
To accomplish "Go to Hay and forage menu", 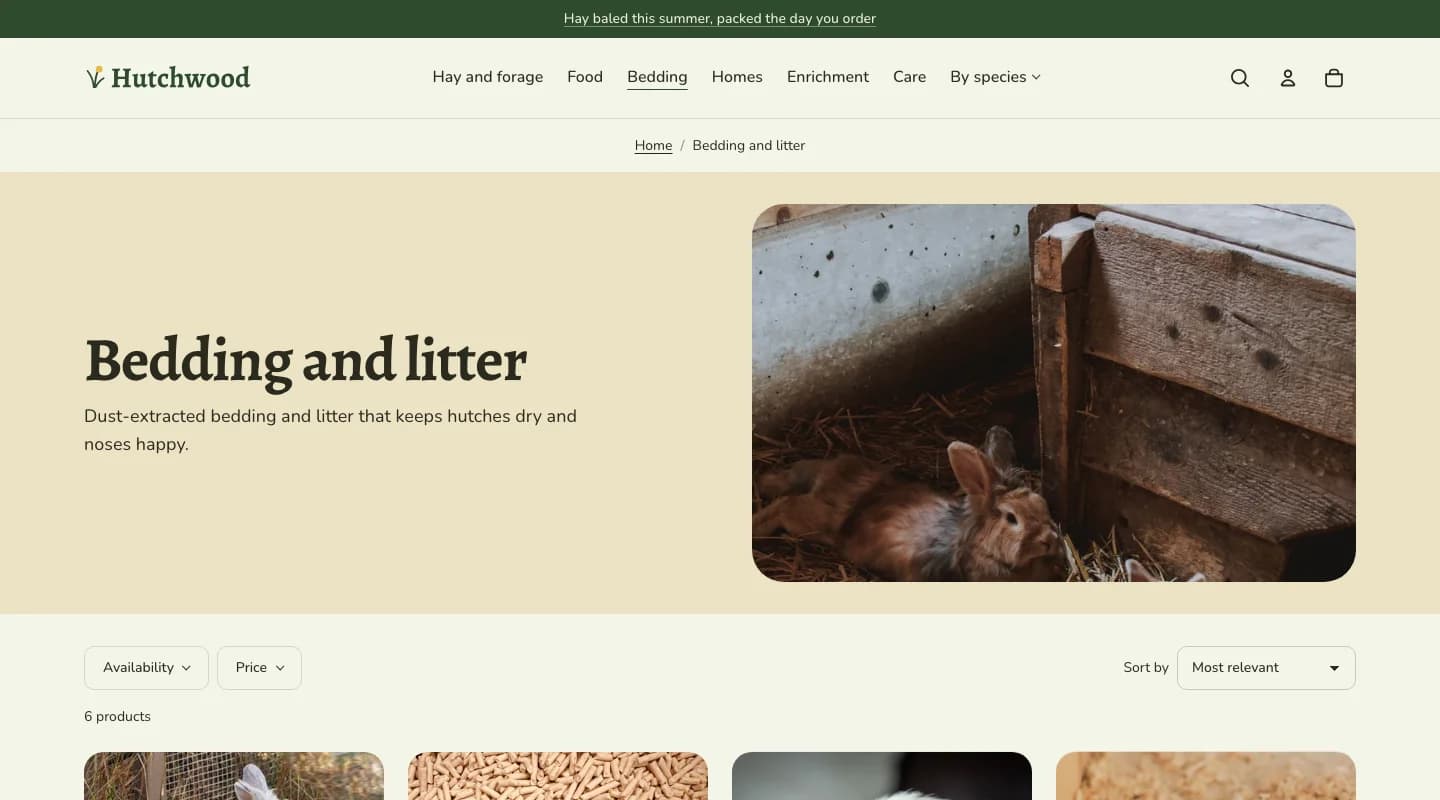I will 488,77.
